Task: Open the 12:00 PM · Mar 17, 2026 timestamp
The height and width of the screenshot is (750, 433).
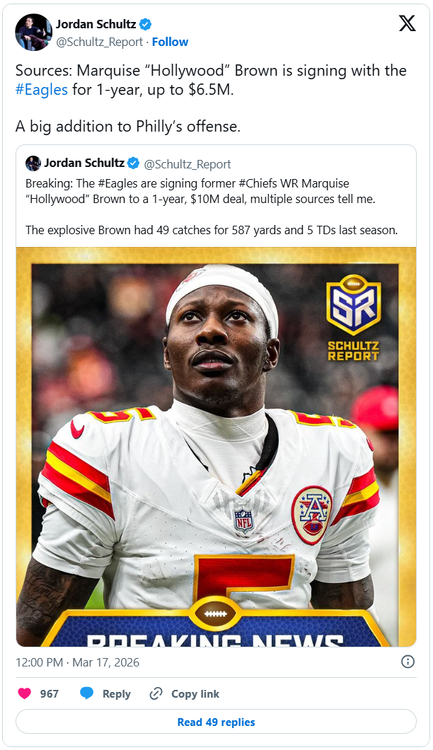Action: 78,662
